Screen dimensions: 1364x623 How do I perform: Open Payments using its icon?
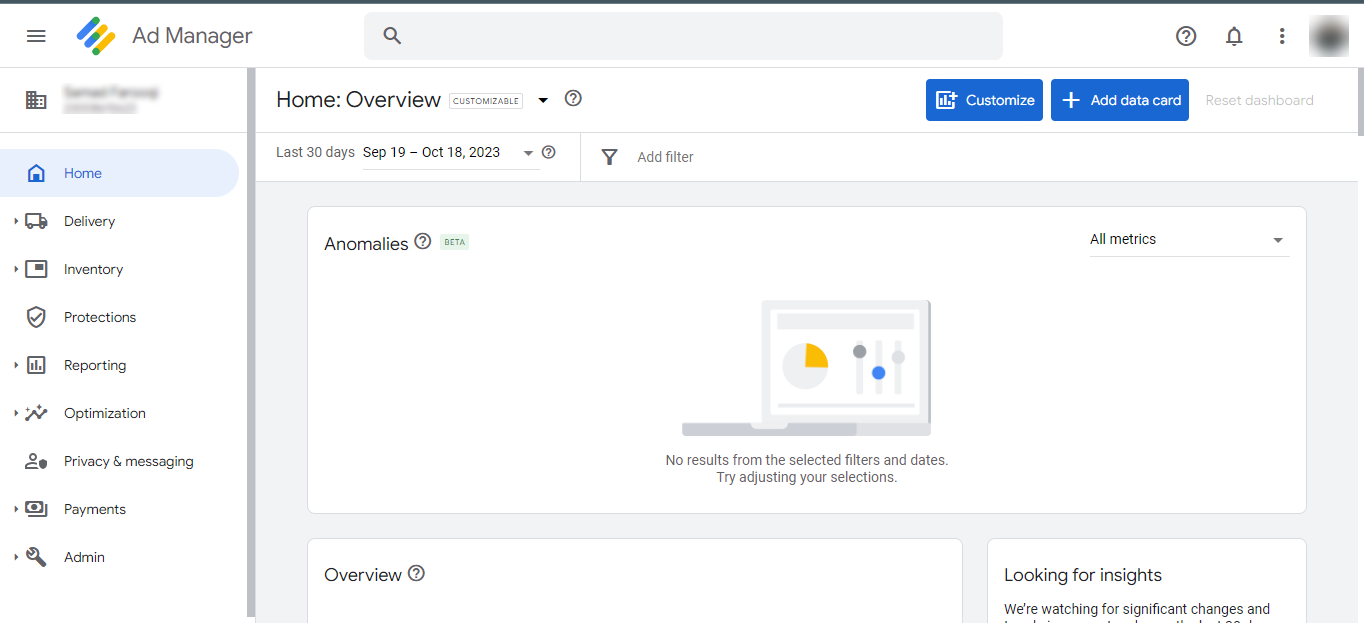click(37, 509)
